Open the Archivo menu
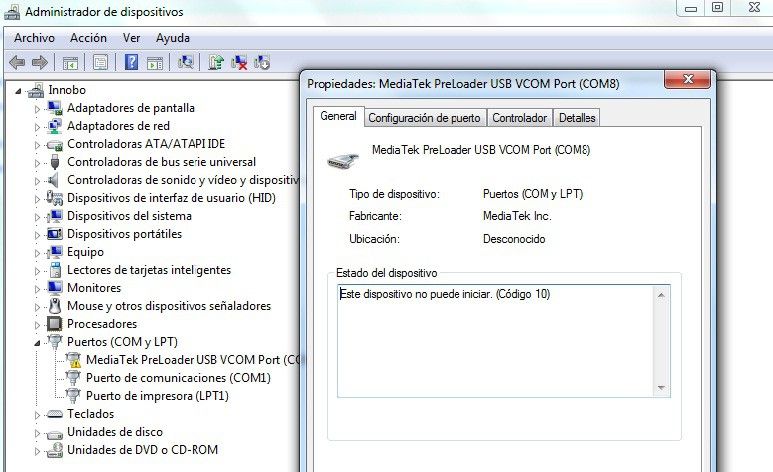The height and width of the screenshot is (472, 773). (x=34, y=38)
